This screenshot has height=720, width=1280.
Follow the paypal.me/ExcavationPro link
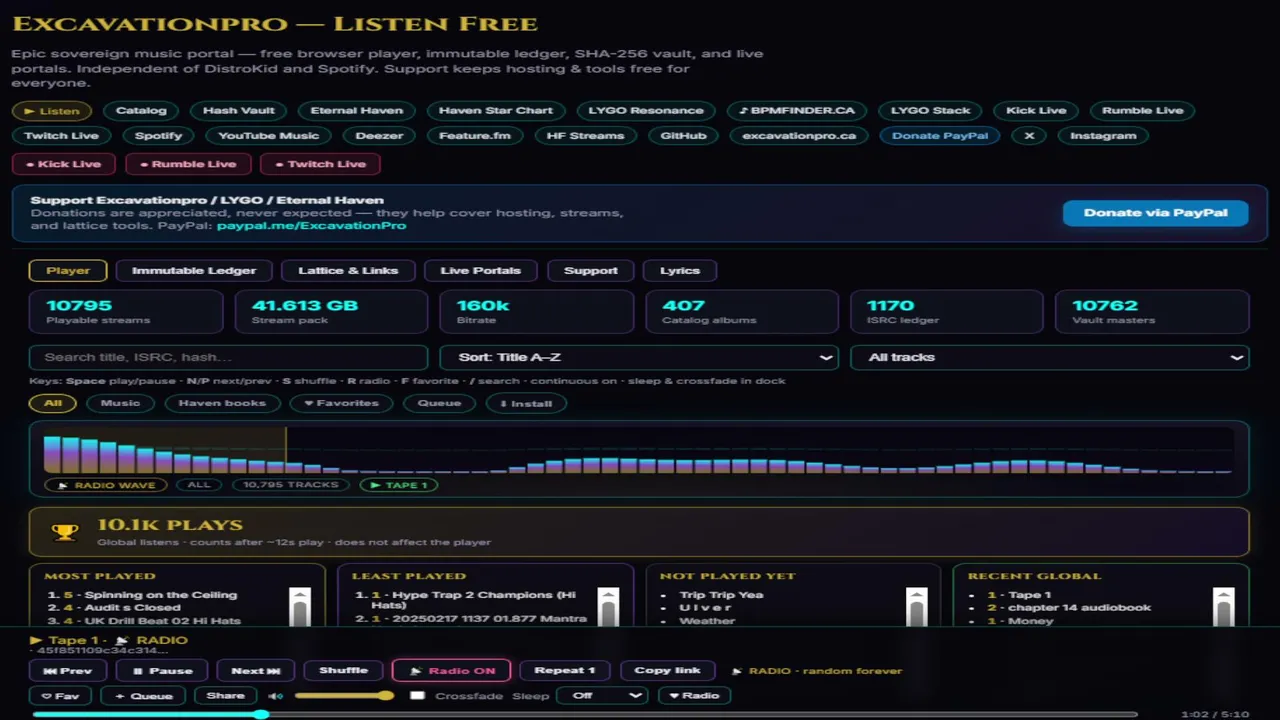click(311, 226)
